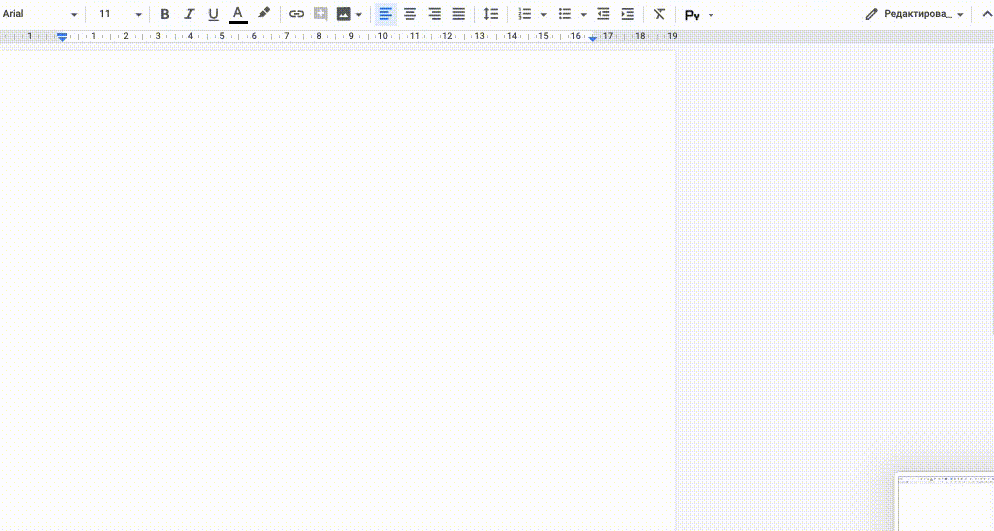Viewport: 994px width, 531px height.
Task: Expand numbered list style options arrow
Action: [543, 15]
